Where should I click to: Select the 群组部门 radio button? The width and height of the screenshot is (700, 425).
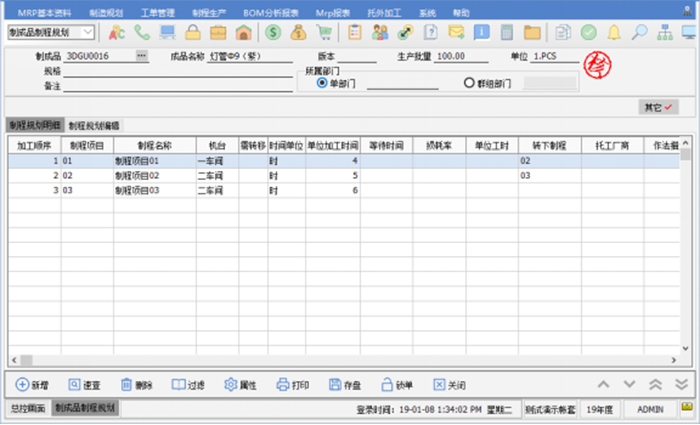pyautogui.click(x=469, y=84)
